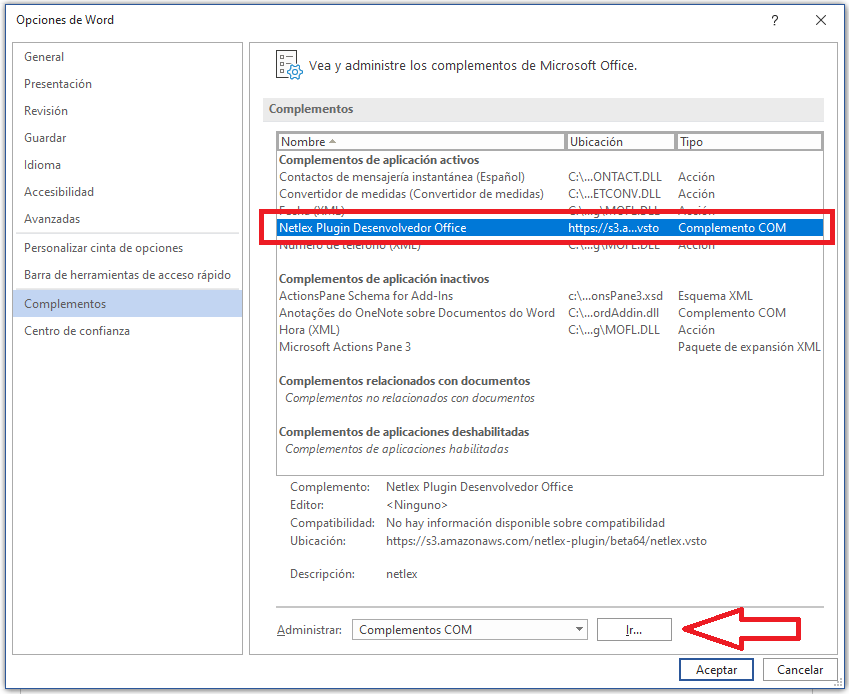
Task: Click C:\...ETCONV.DLL location cell
Action: click(614, 194)
